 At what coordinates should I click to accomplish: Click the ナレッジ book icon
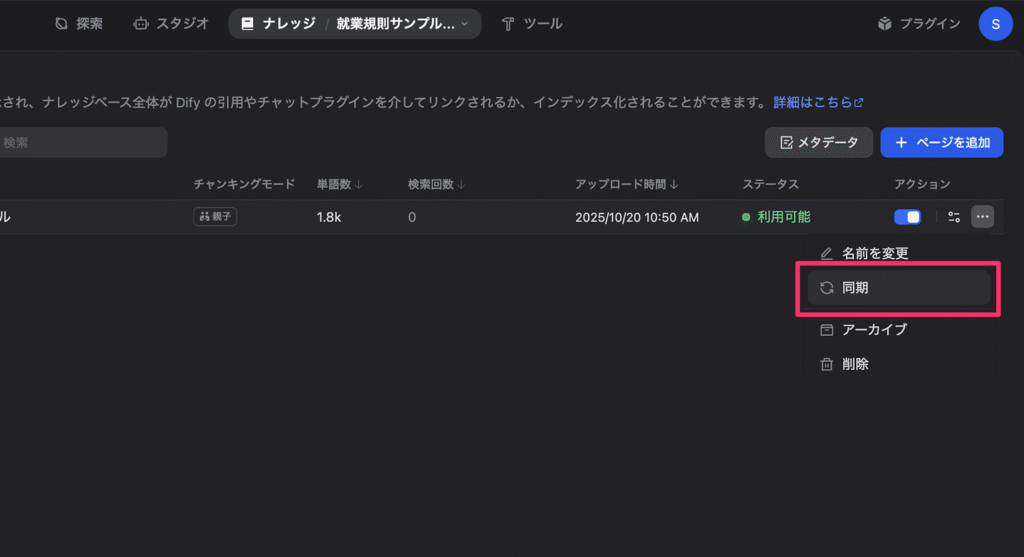click(x=247, y=23)
